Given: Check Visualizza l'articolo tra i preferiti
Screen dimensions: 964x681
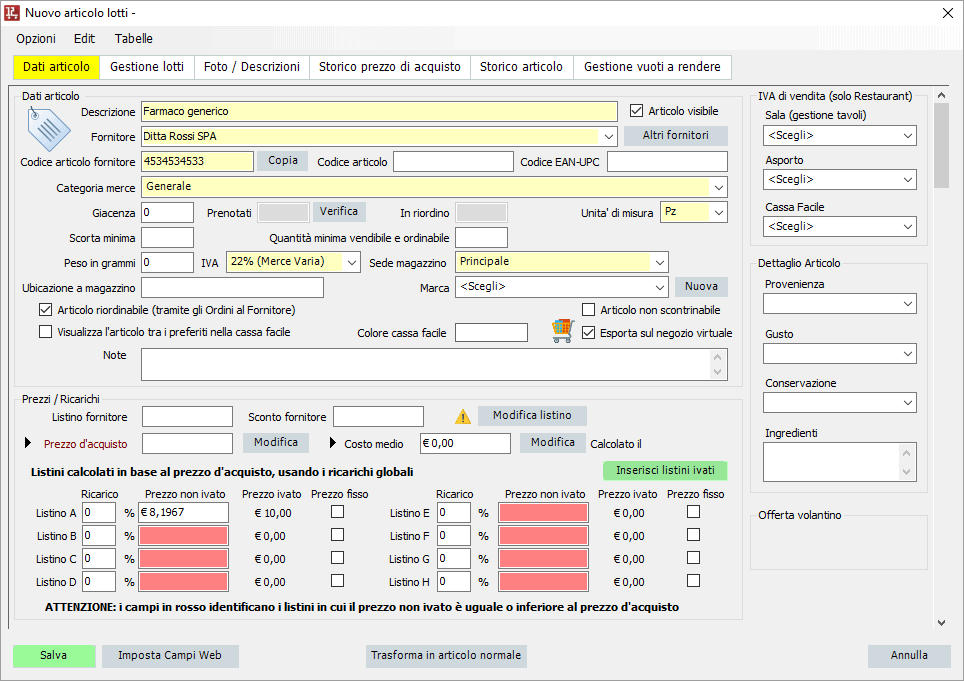Looking at the screenshot, I should click(45, 332).
